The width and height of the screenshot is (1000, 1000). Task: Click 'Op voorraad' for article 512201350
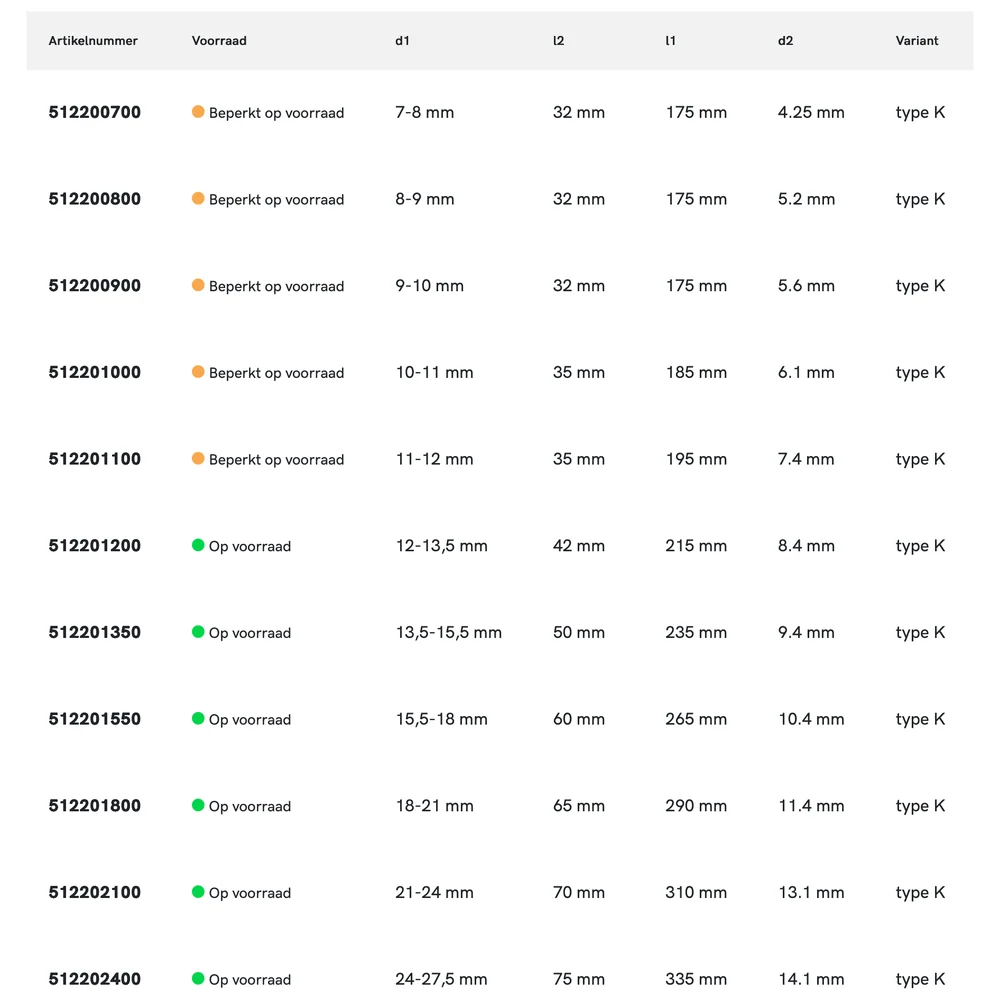(250, 633)
